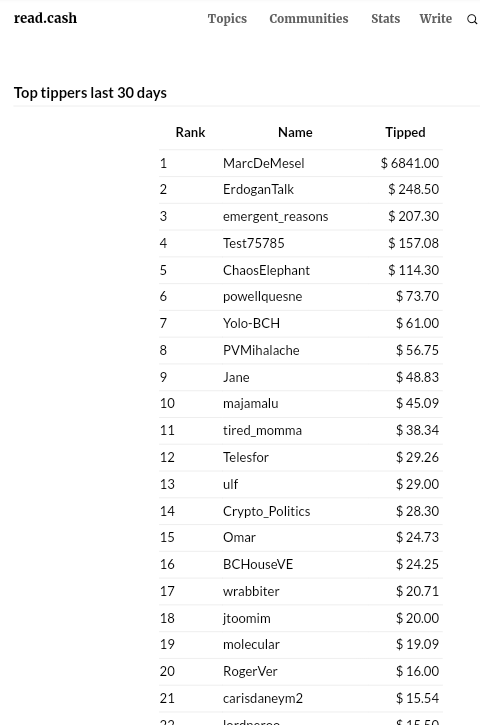
Task: Visit the emergent_reasons user page
Action: [x=276, y=216]
